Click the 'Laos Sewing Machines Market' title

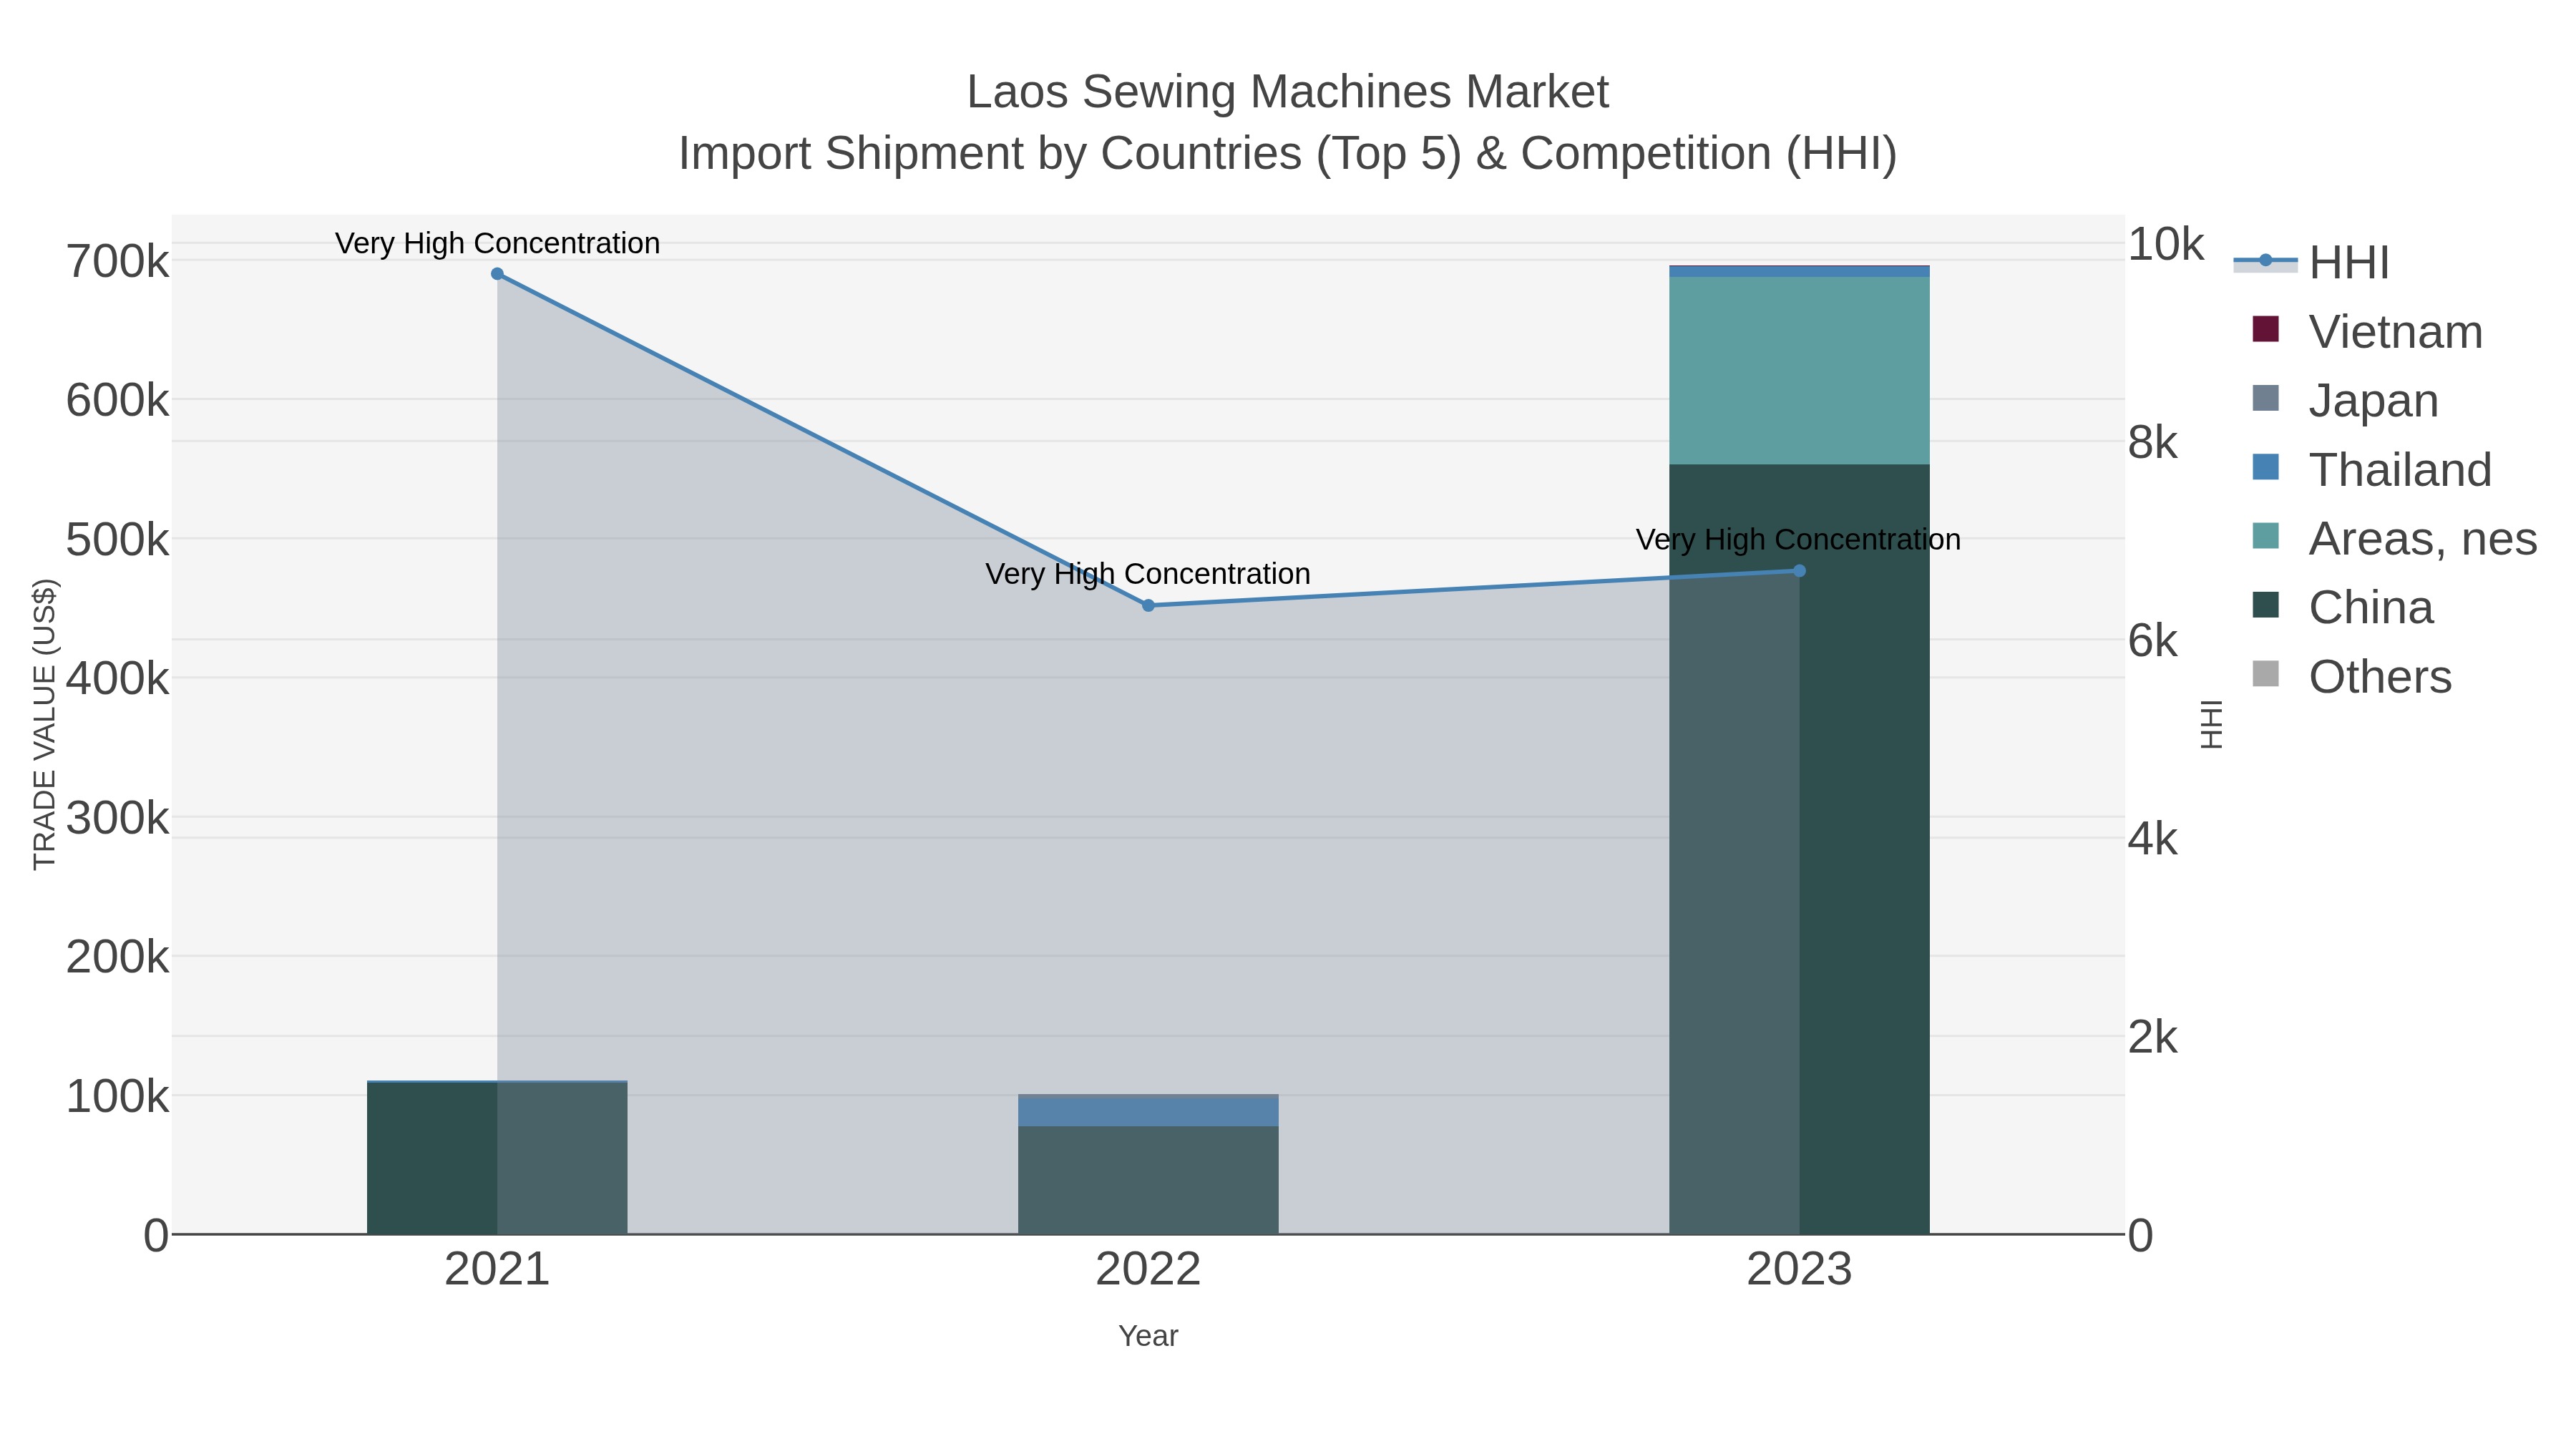(x=1288, y=92)
